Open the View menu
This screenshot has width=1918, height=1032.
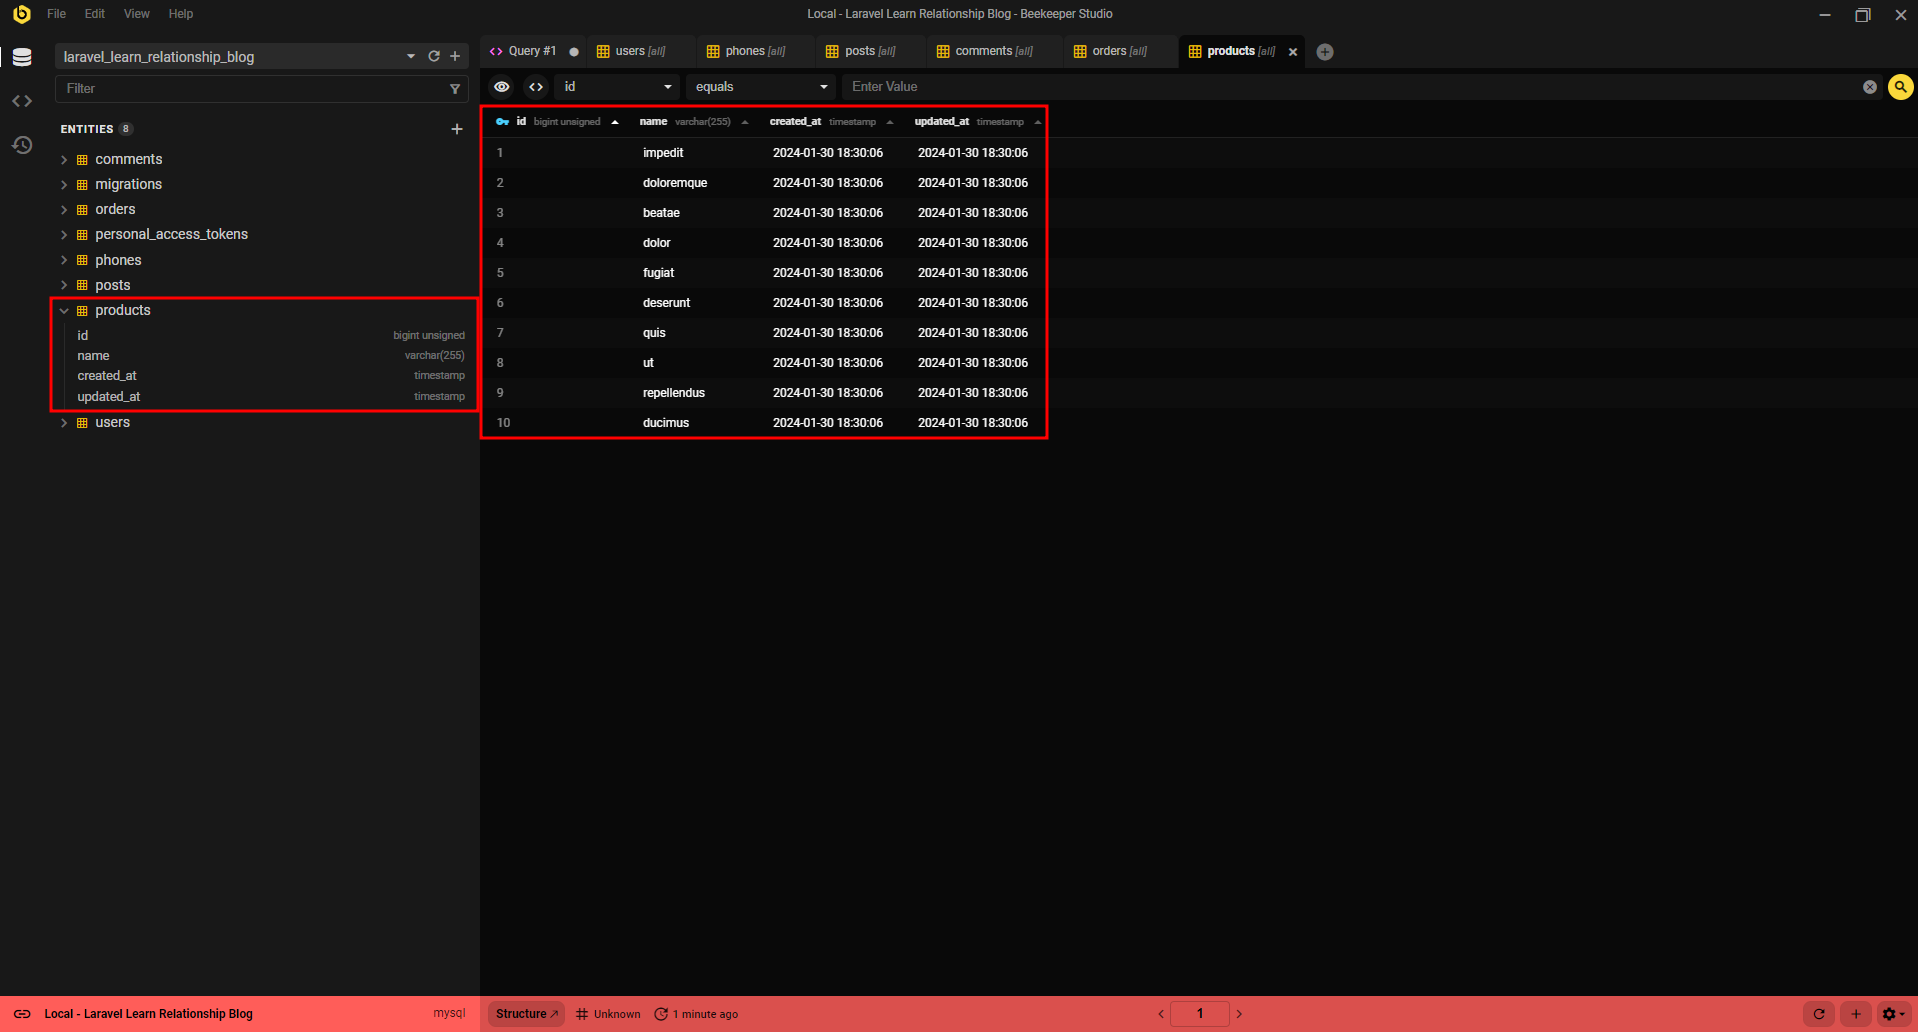coord(136,14)
